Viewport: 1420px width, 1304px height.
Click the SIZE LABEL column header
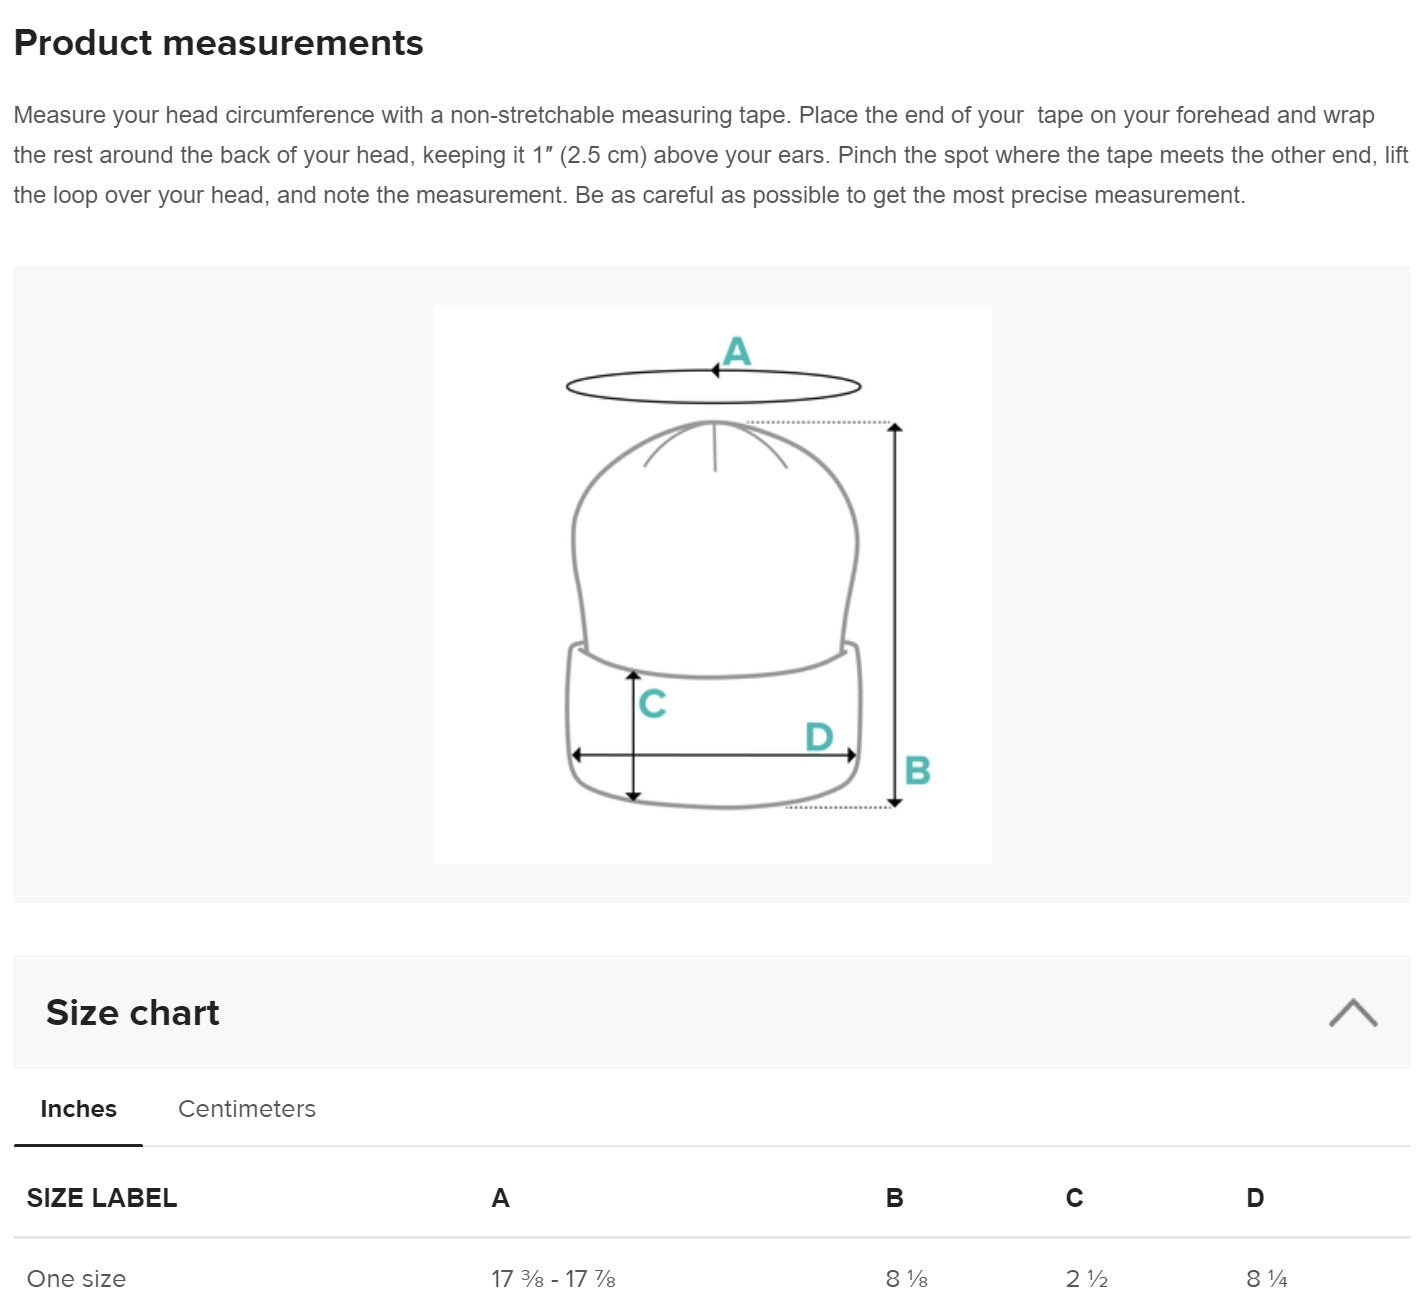pos(101,1198)
